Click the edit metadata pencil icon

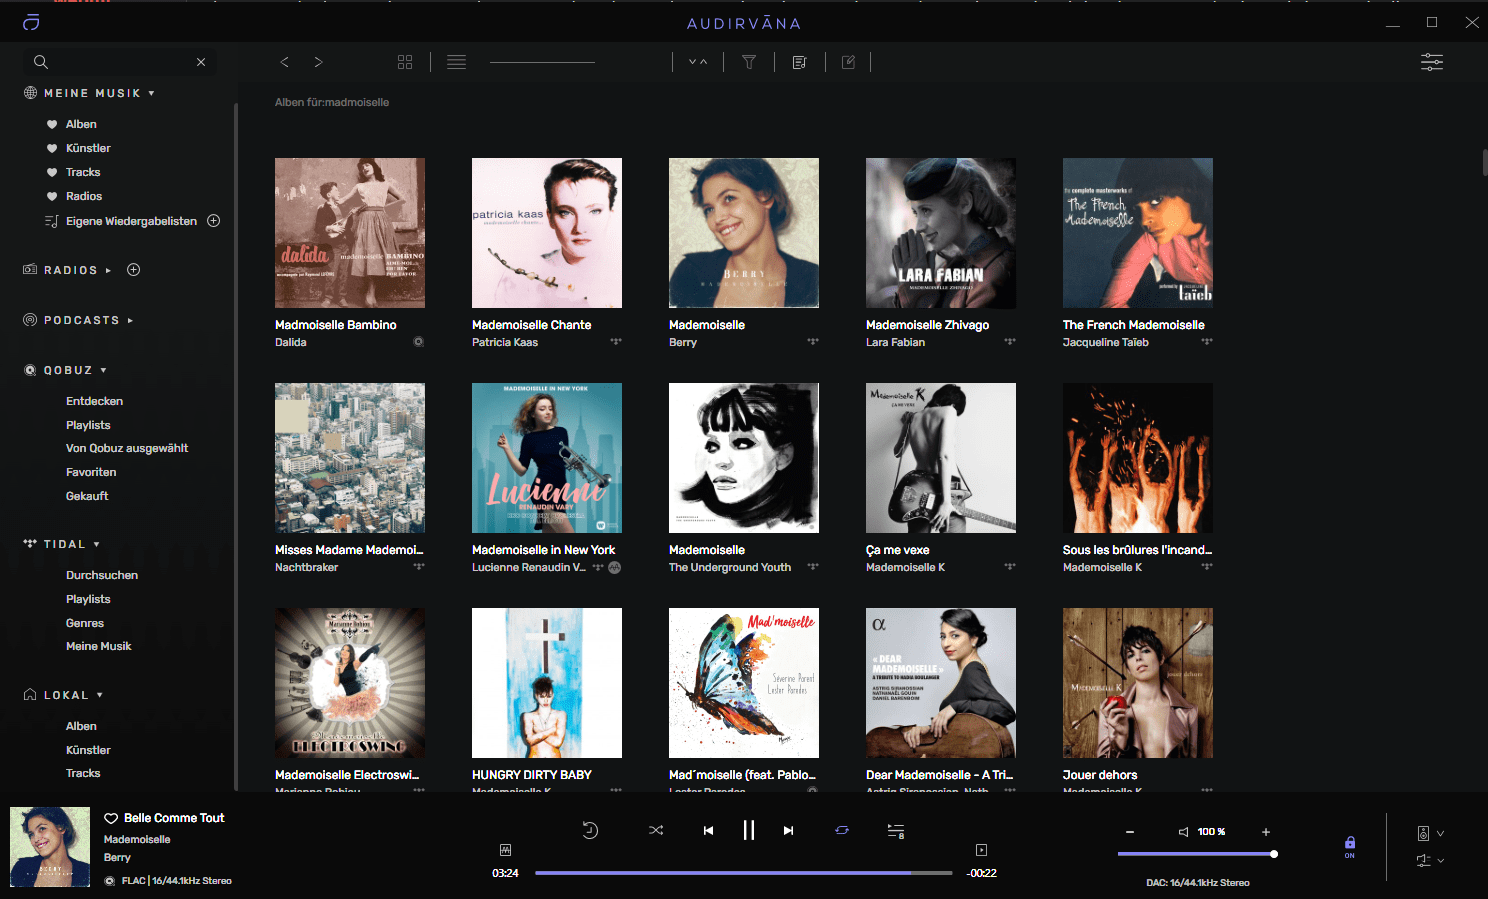(848, 62)
